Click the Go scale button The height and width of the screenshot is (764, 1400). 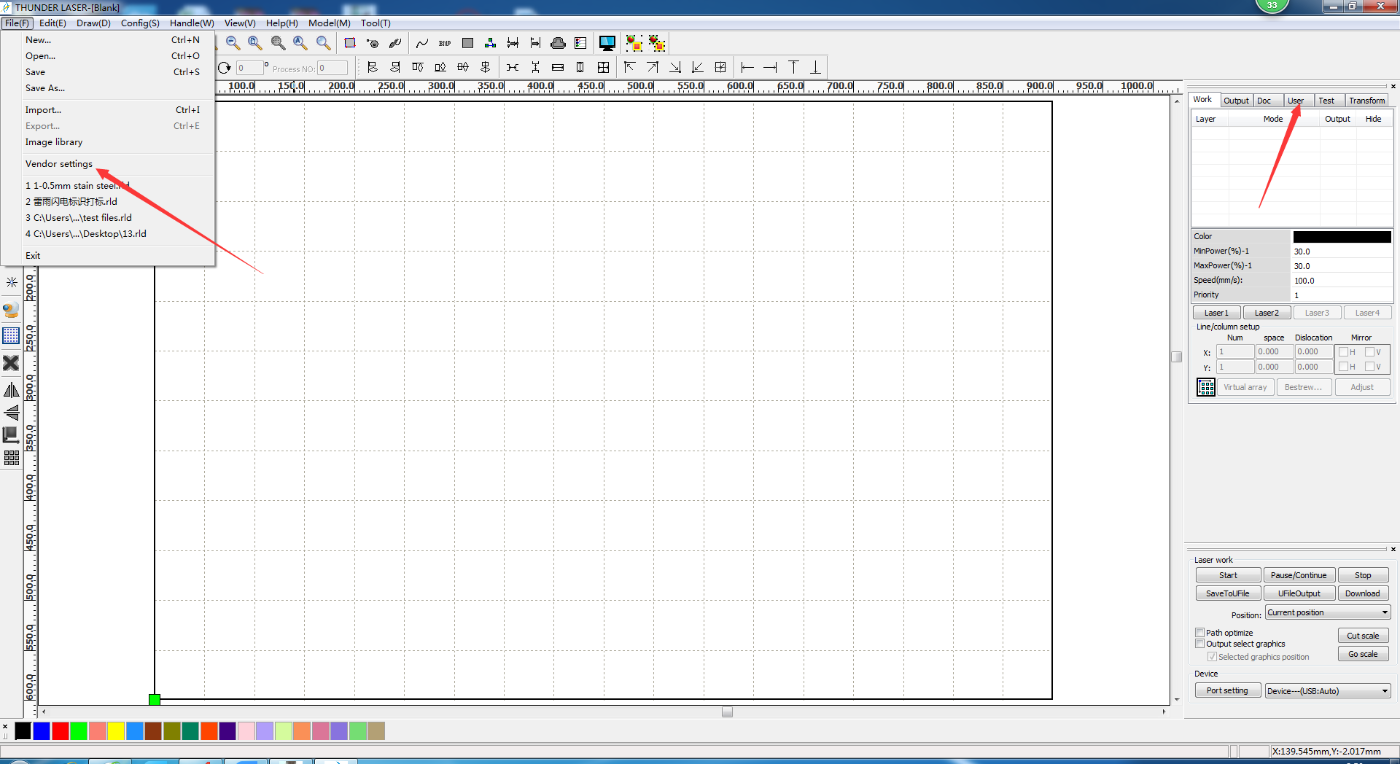point(1363,654)
